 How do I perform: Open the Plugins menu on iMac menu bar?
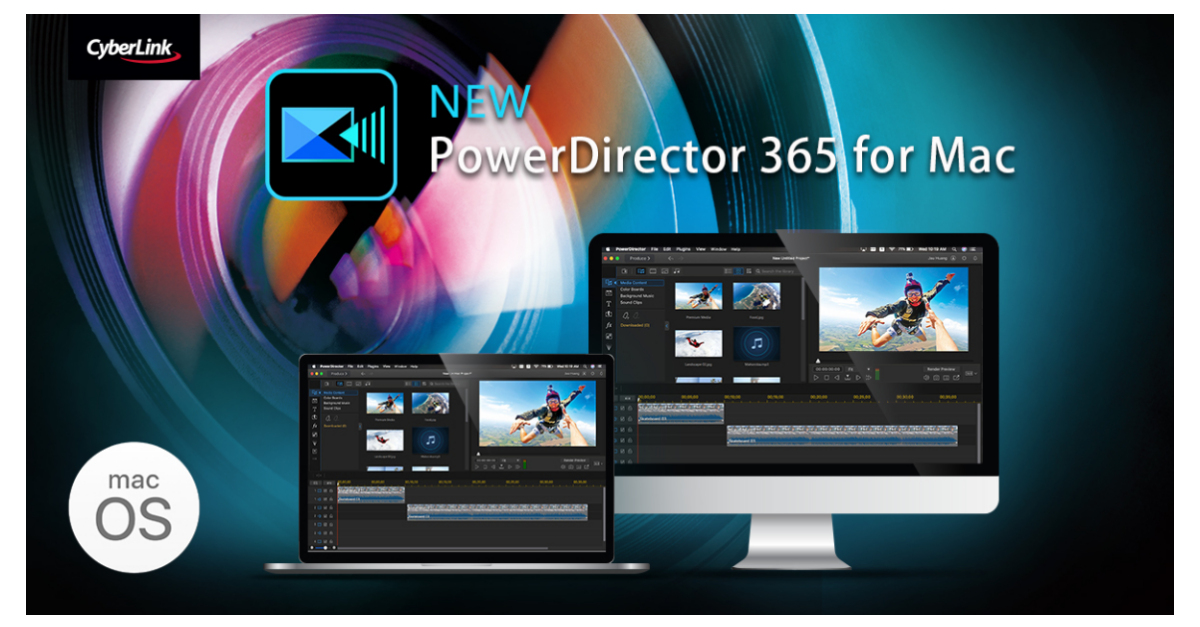(x=684, y=248)
